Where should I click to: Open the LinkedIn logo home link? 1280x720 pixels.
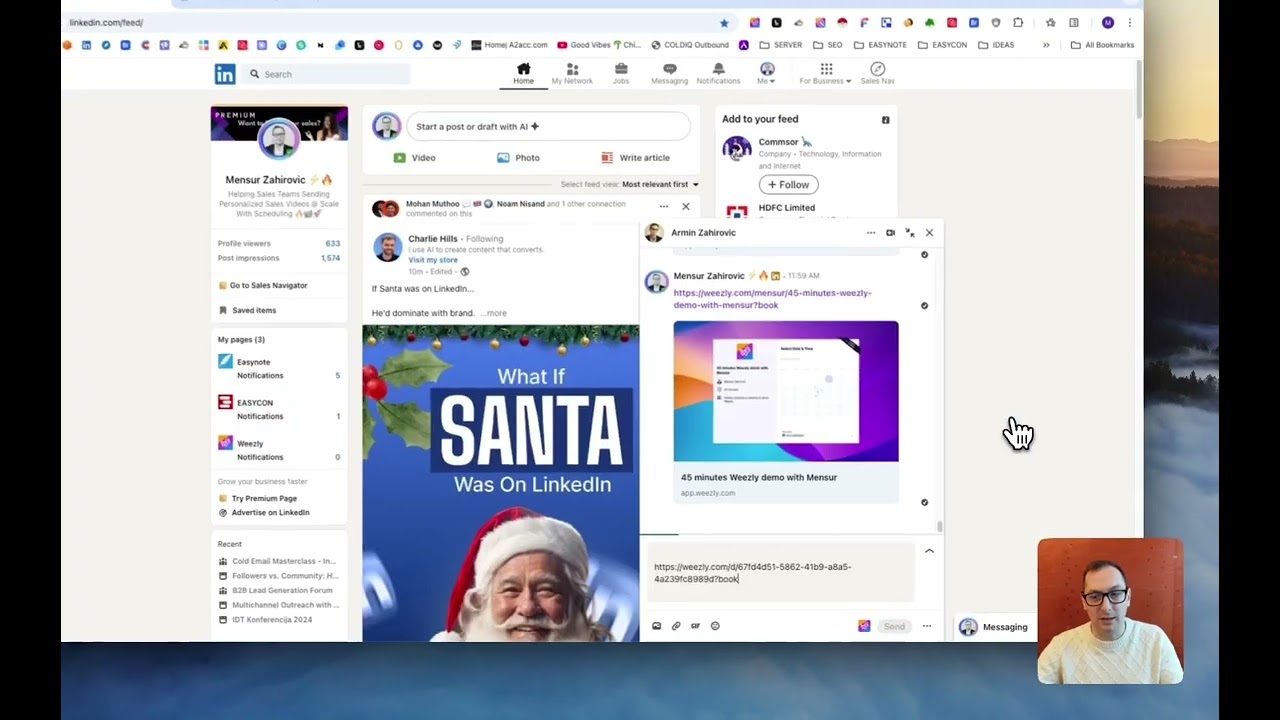pyautogui.click(x=225, y=74)
